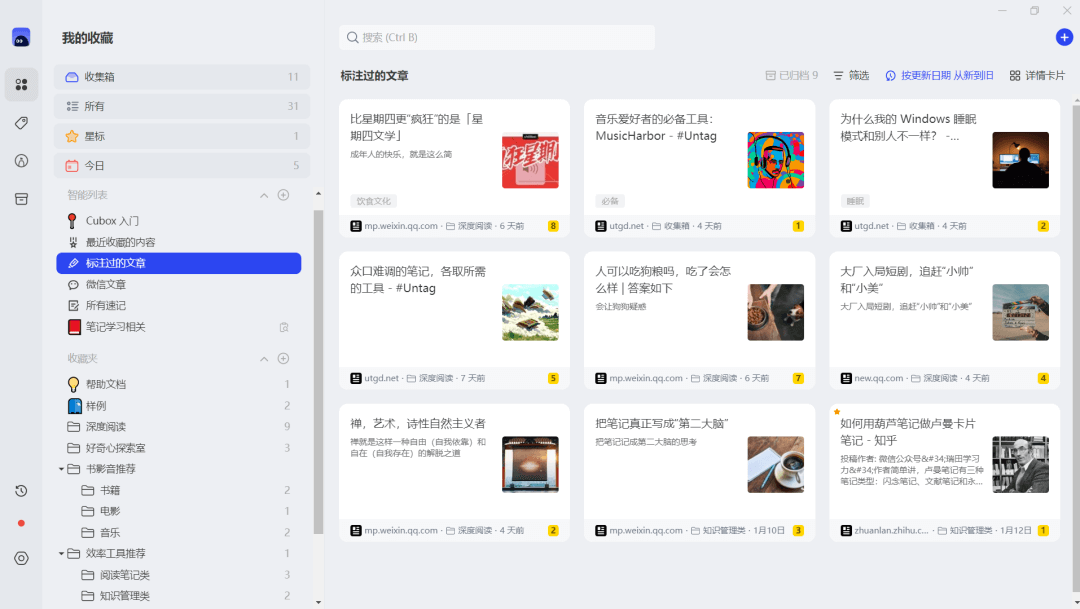Click the blue plus button to add new content
The width and height of the screenshot is (1080, 609).
tap(1062, 37)
